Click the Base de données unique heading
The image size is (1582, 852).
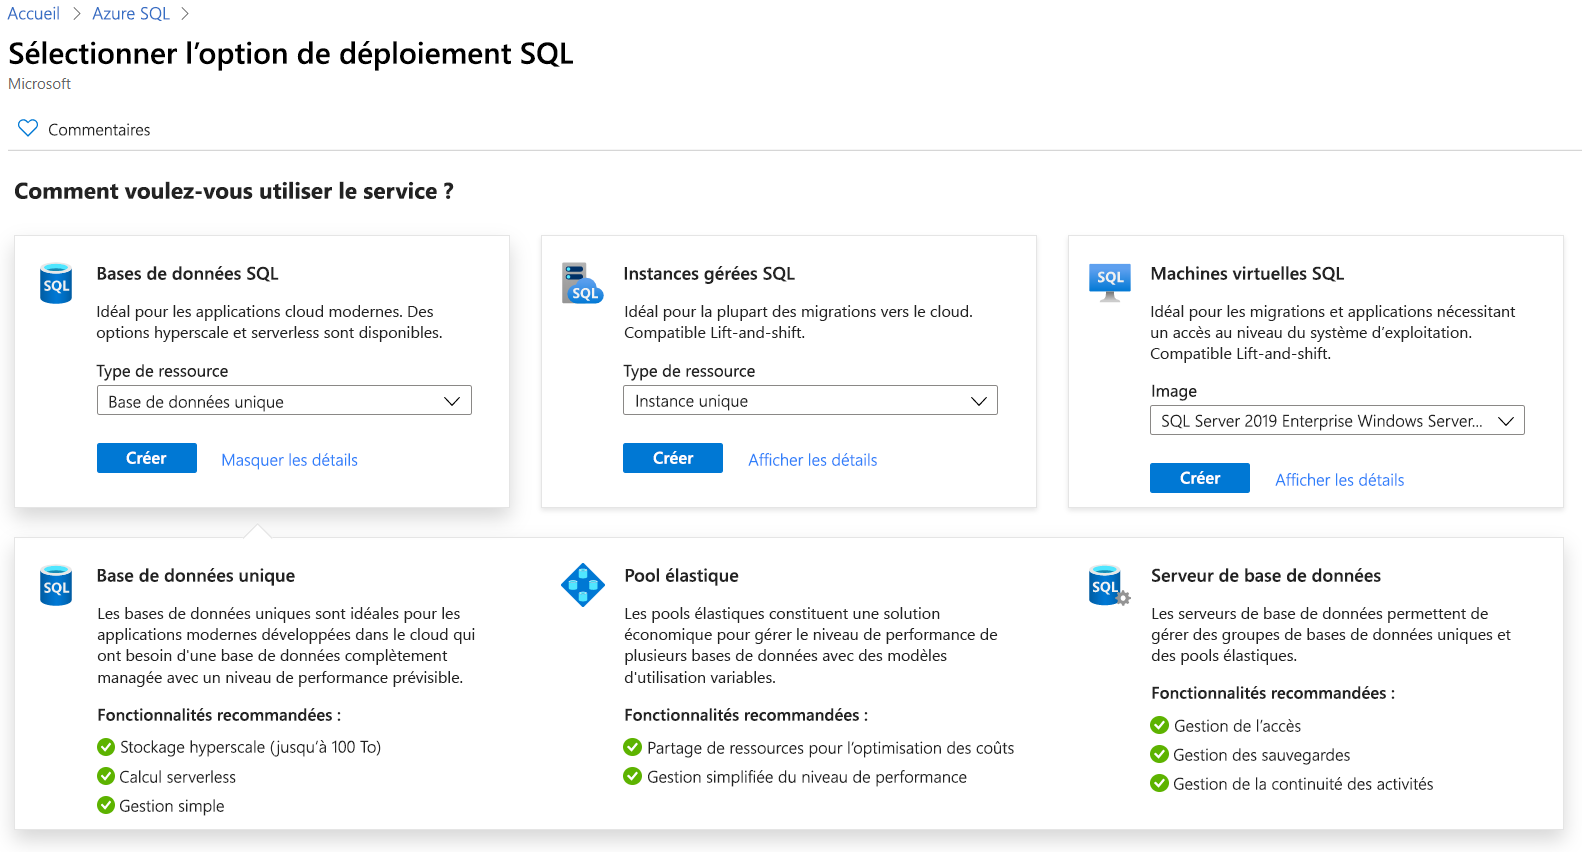pyautogui.click(x=196, y=576)
